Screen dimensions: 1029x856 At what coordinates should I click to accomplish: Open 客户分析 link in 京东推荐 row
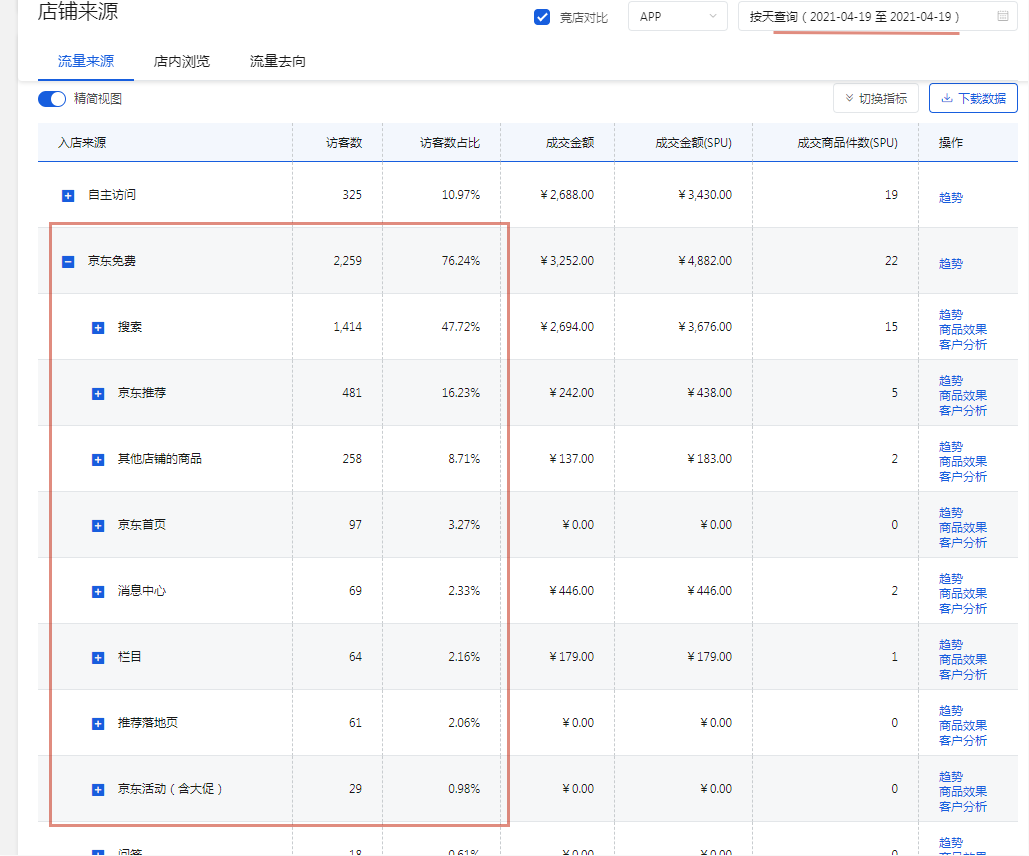click(963, 411)
